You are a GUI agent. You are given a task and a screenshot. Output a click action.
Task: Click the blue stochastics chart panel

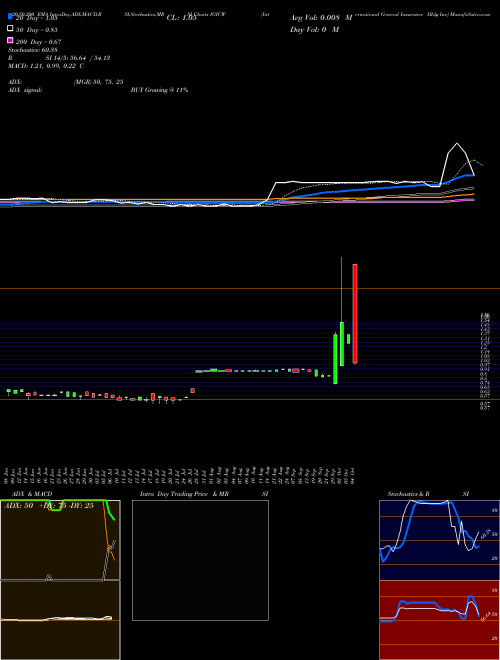coord(439,540)
